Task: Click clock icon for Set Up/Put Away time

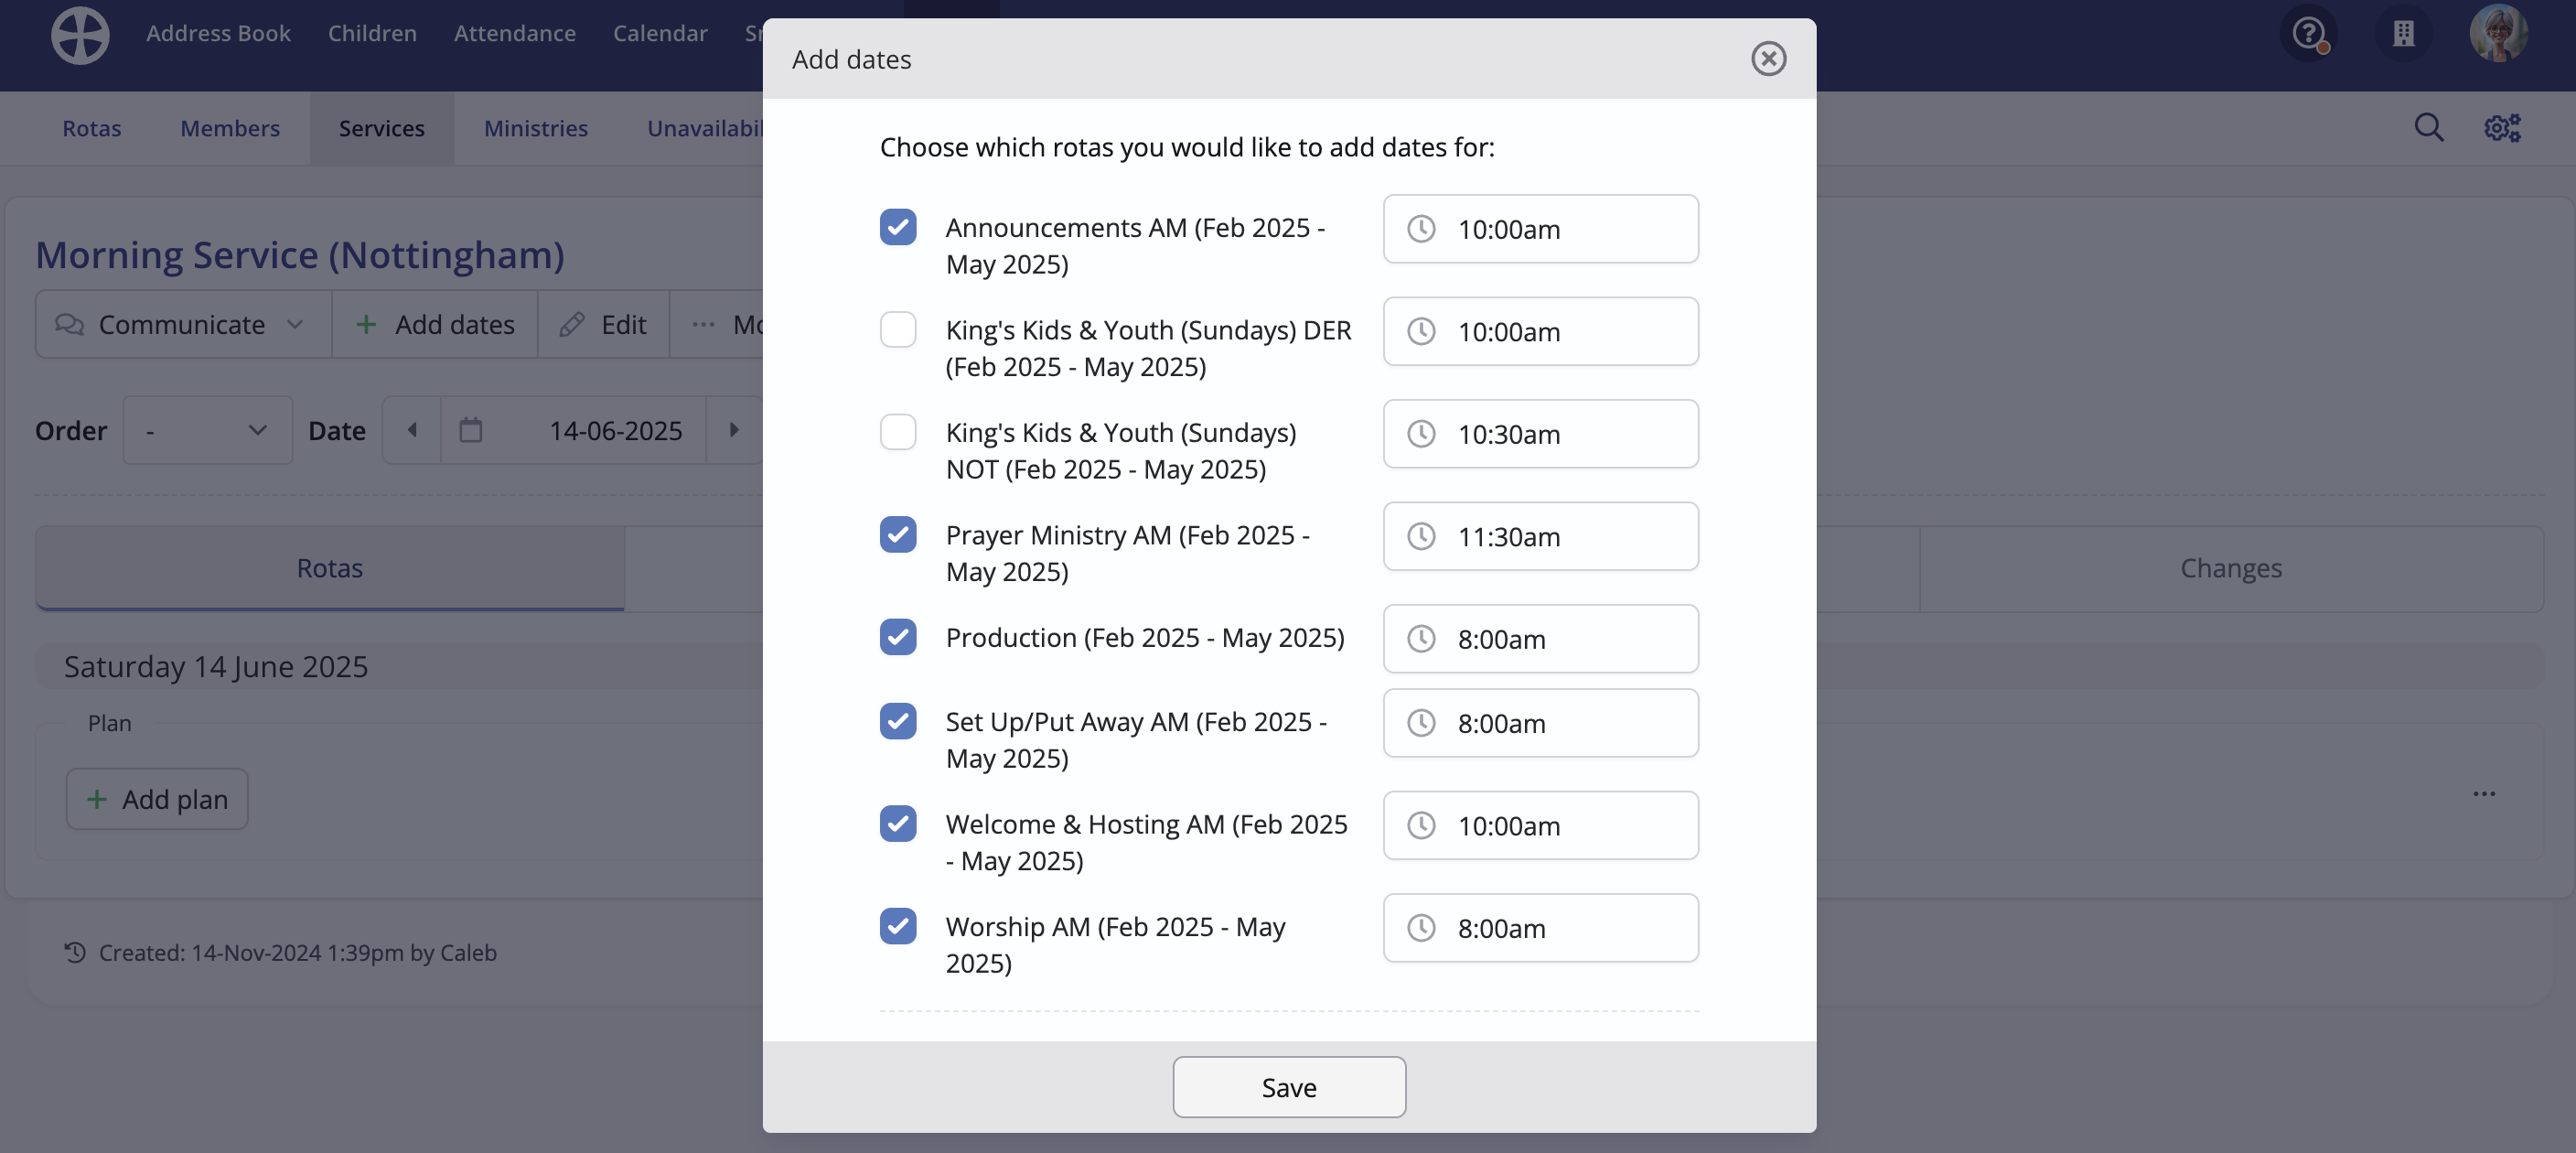Action: pyautogui.click(x=1421, y=723)
